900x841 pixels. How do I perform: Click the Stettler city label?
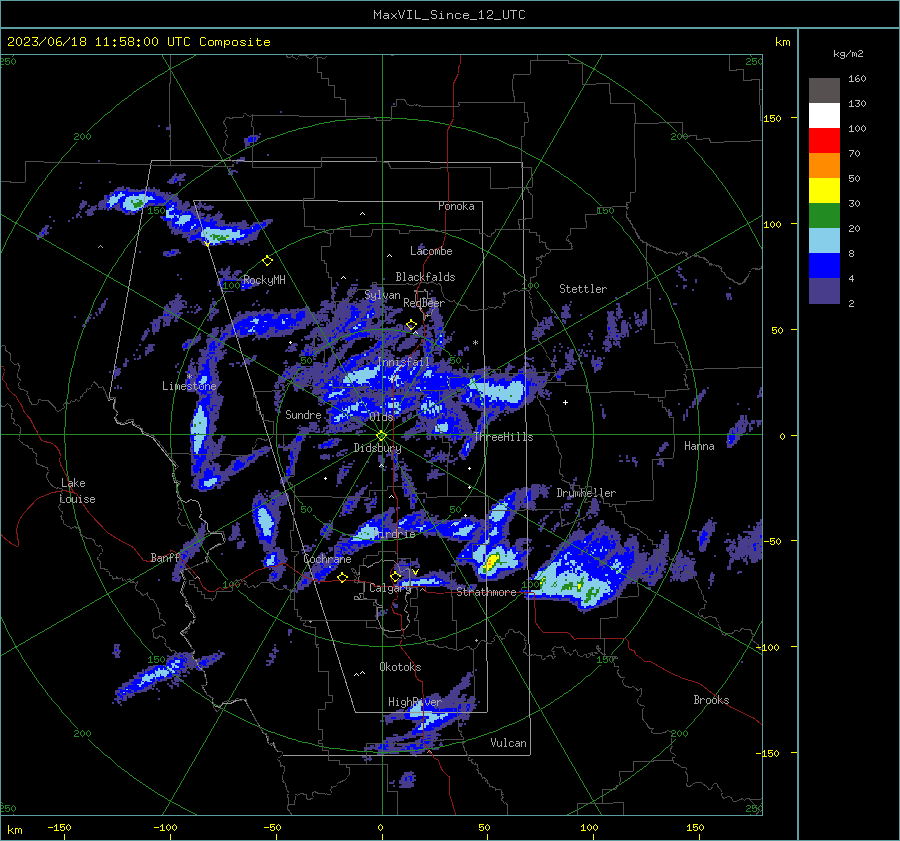coord(583,289)
